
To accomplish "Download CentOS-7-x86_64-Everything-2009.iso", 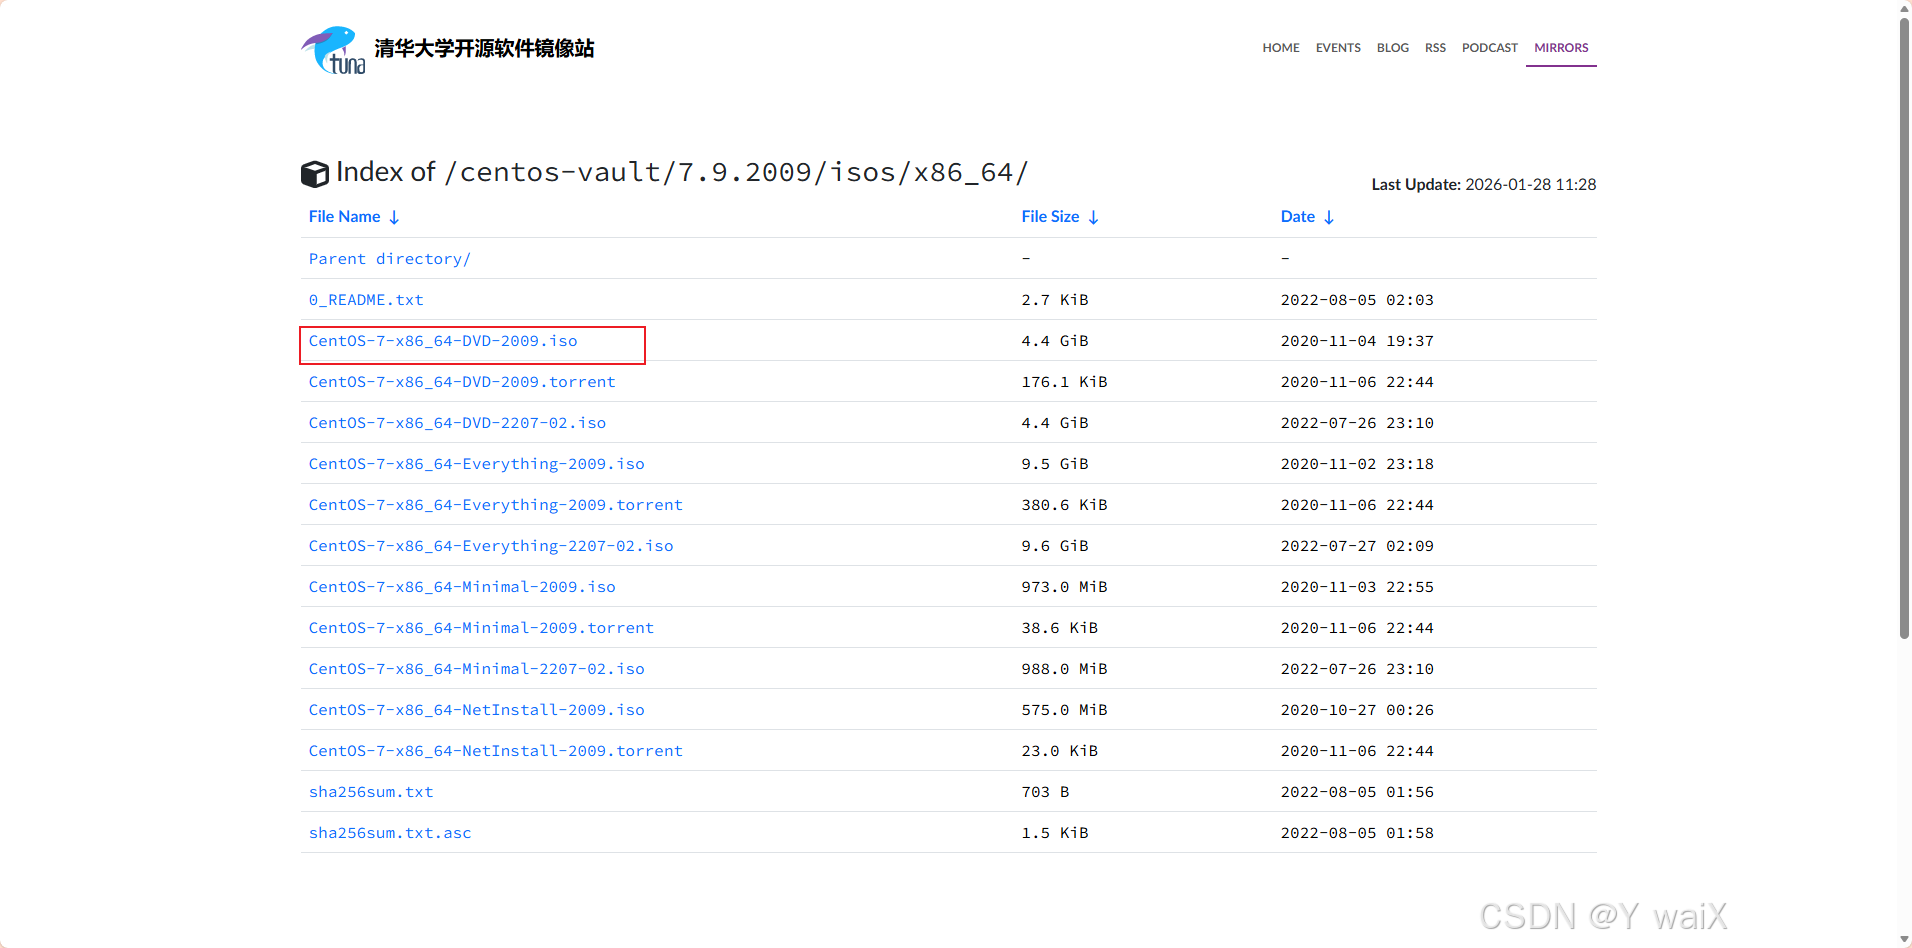I will click(x=476, y=464).
